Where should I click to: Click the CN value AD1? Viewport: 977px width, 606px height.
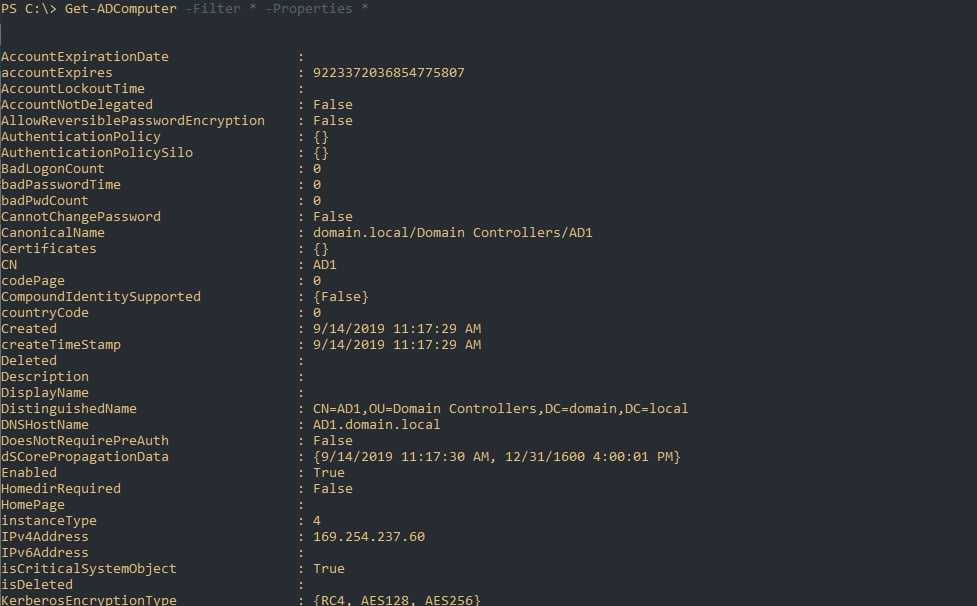324,265
